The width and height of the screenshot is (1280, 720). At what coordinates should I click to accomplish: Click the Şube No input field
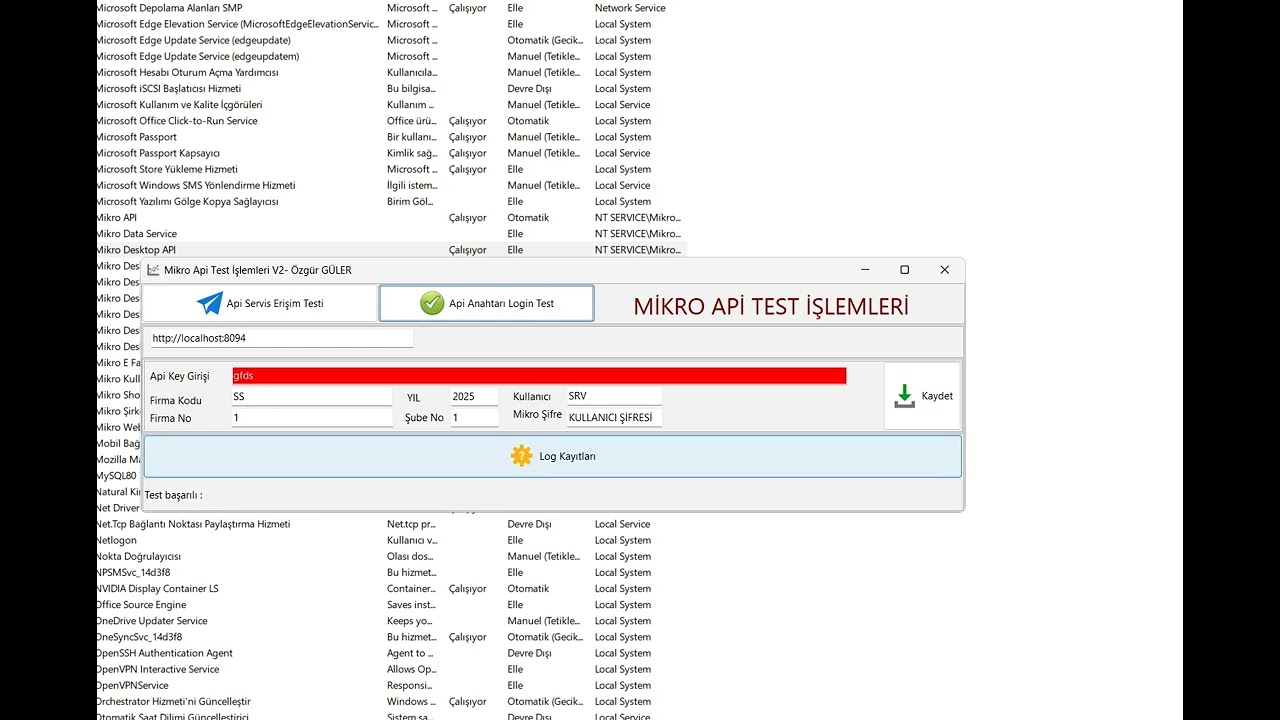pyautogui.click(x=474, y=418)
